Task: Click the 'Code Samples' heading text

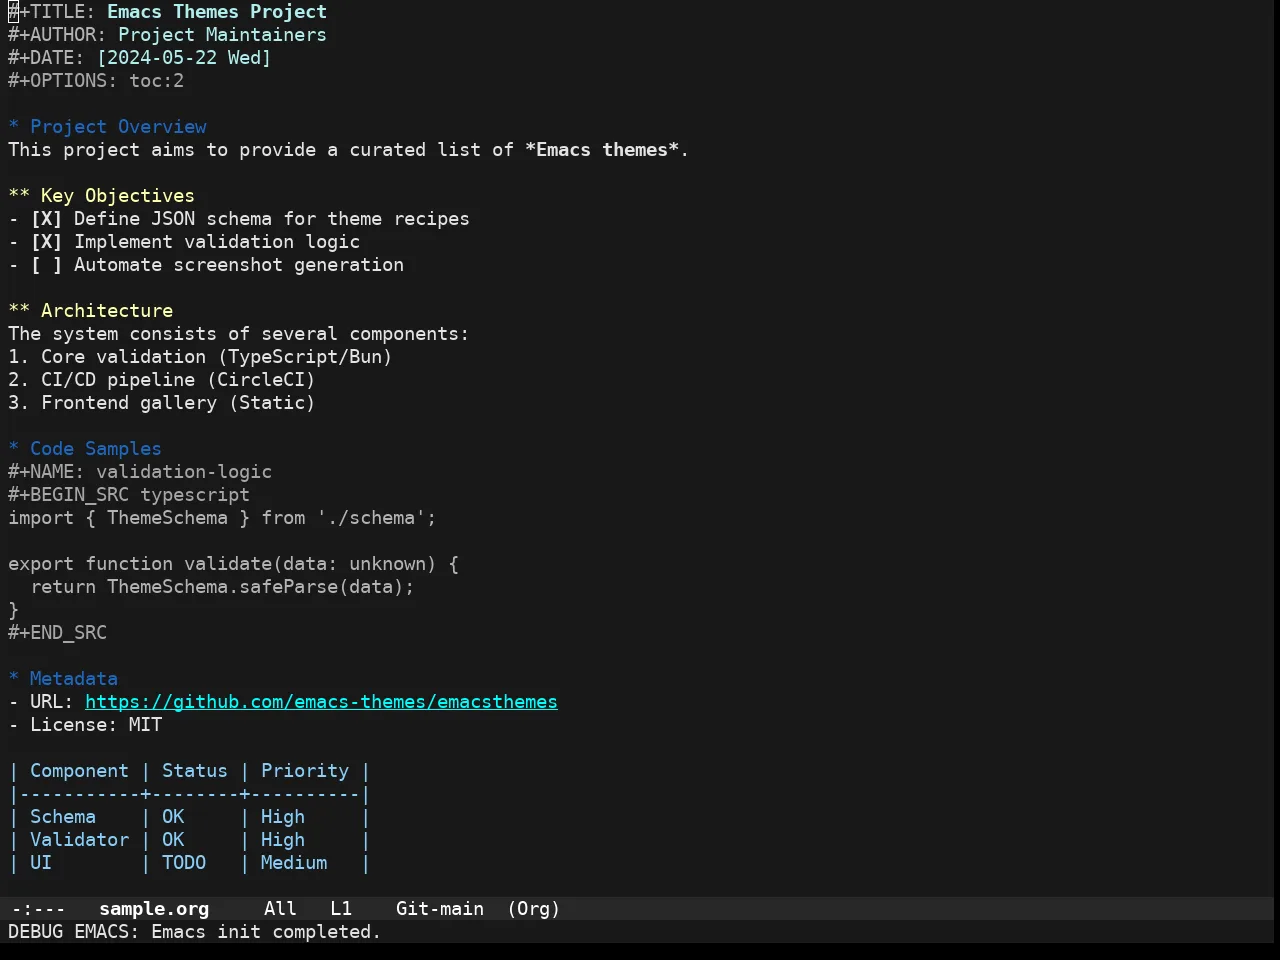Action: [x=96, y=449]
